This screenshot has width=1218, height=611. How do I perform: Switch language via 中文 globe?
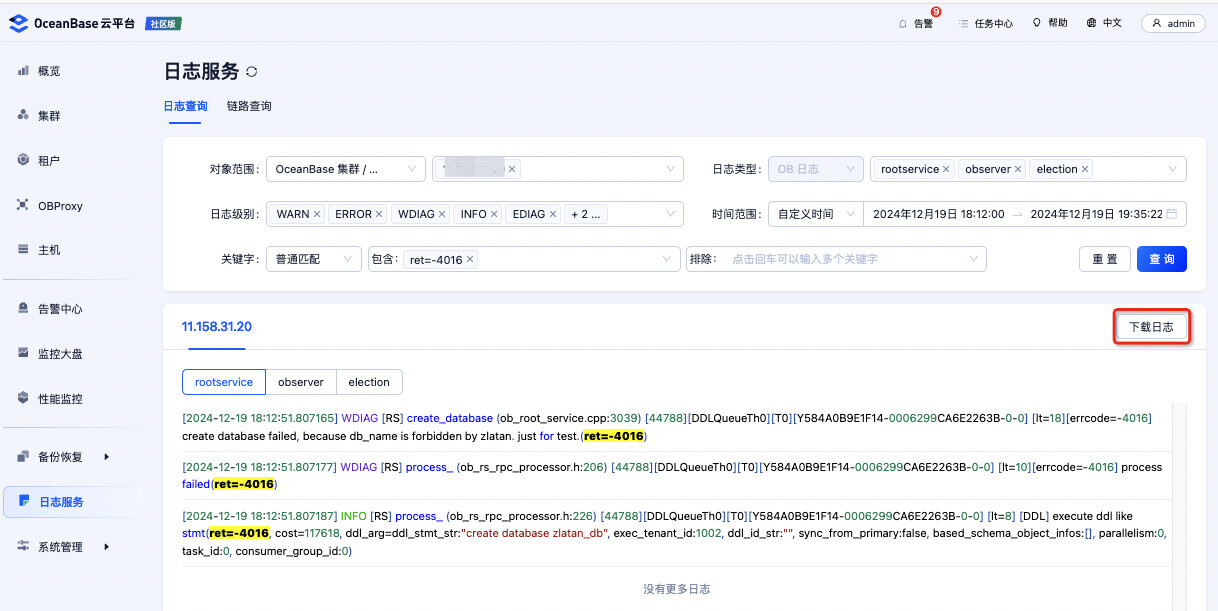1104,23
